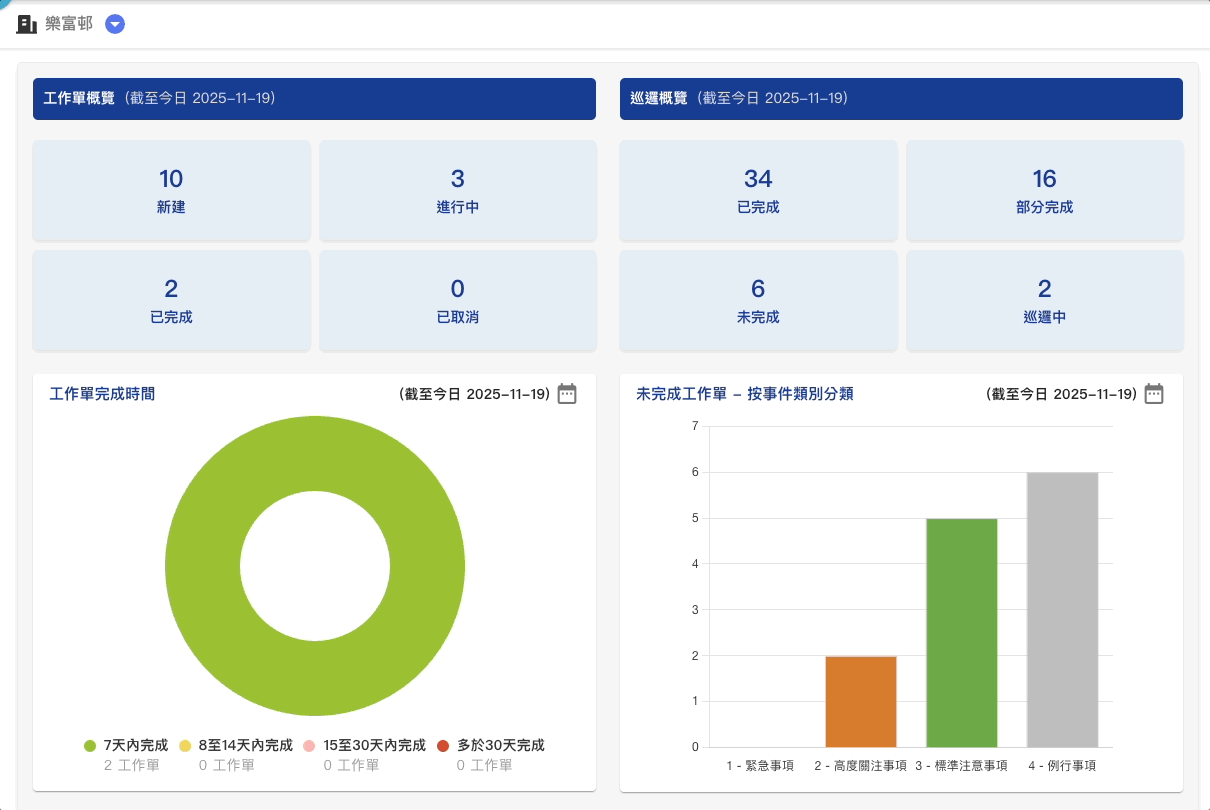Image resolution: width=1210 pixels, height=810 pixels.
Task: Open the 部分完成 card showing 16
Action: [1044, 190]
